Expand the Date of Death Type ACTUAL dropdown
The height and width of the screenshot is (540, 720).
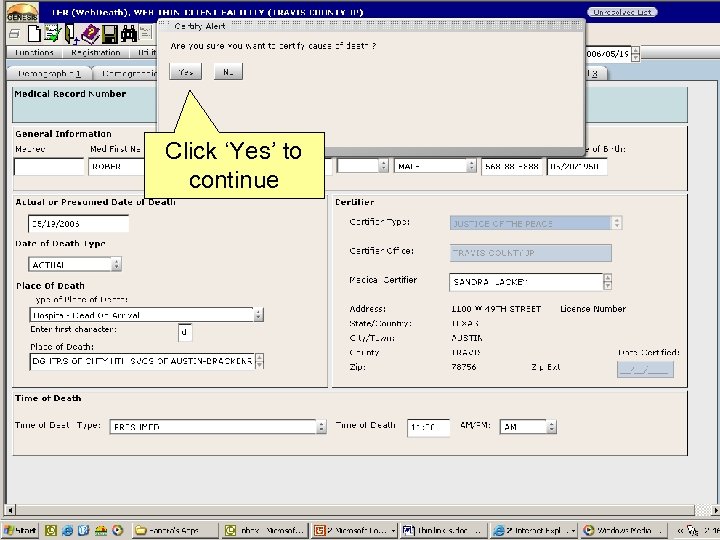click(116, 264)
